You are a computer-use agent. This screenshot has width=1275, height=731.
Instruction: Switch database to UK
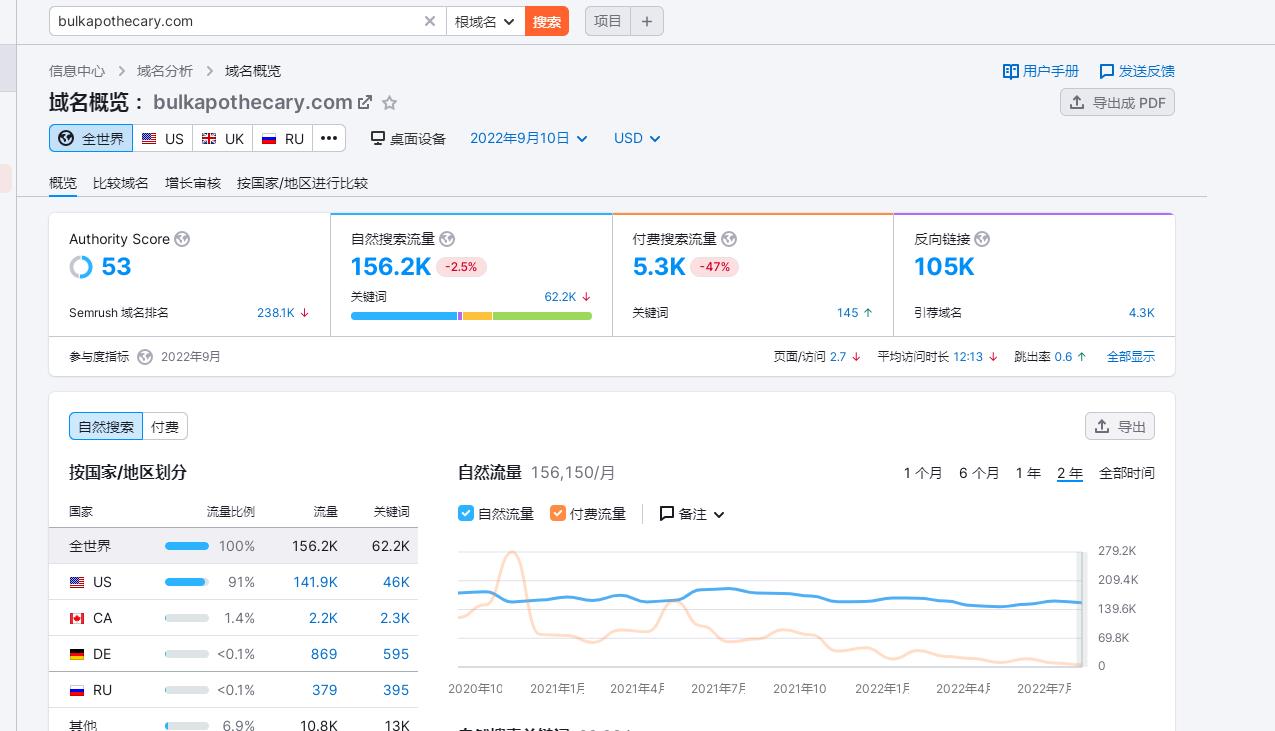tap(223, 138)
